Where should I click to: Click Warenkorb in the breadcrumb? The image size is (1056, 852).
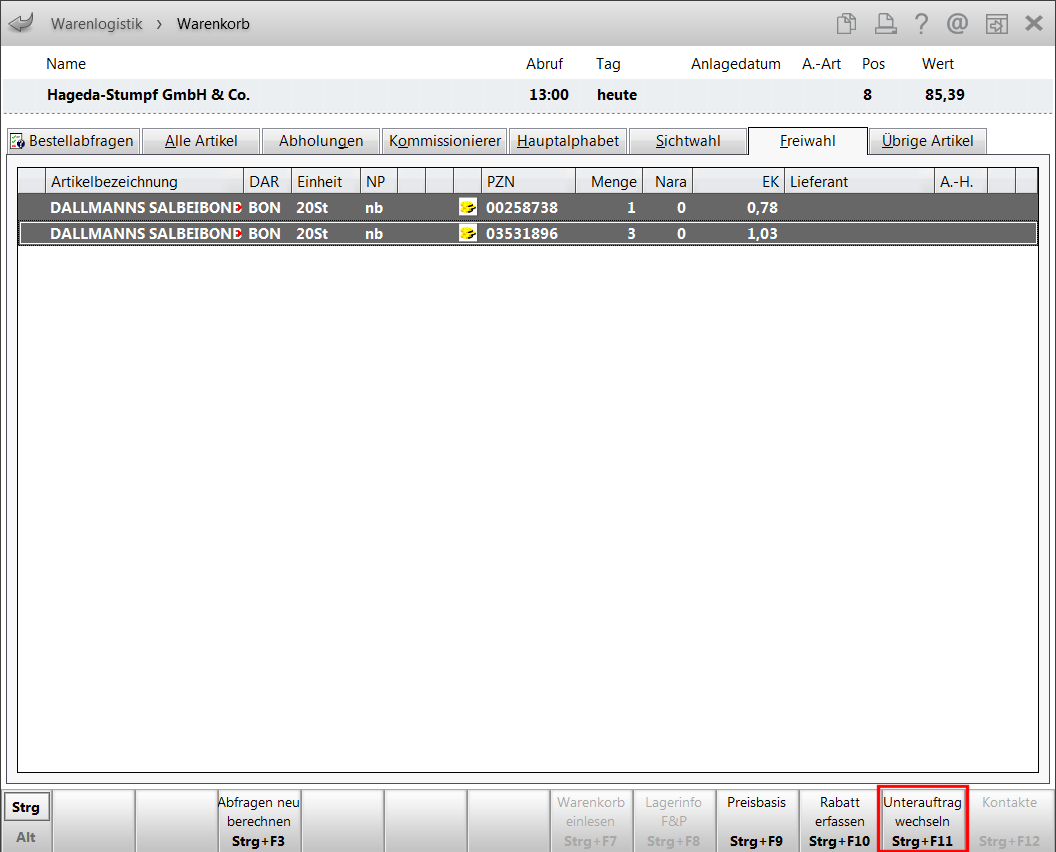point(213,24)
